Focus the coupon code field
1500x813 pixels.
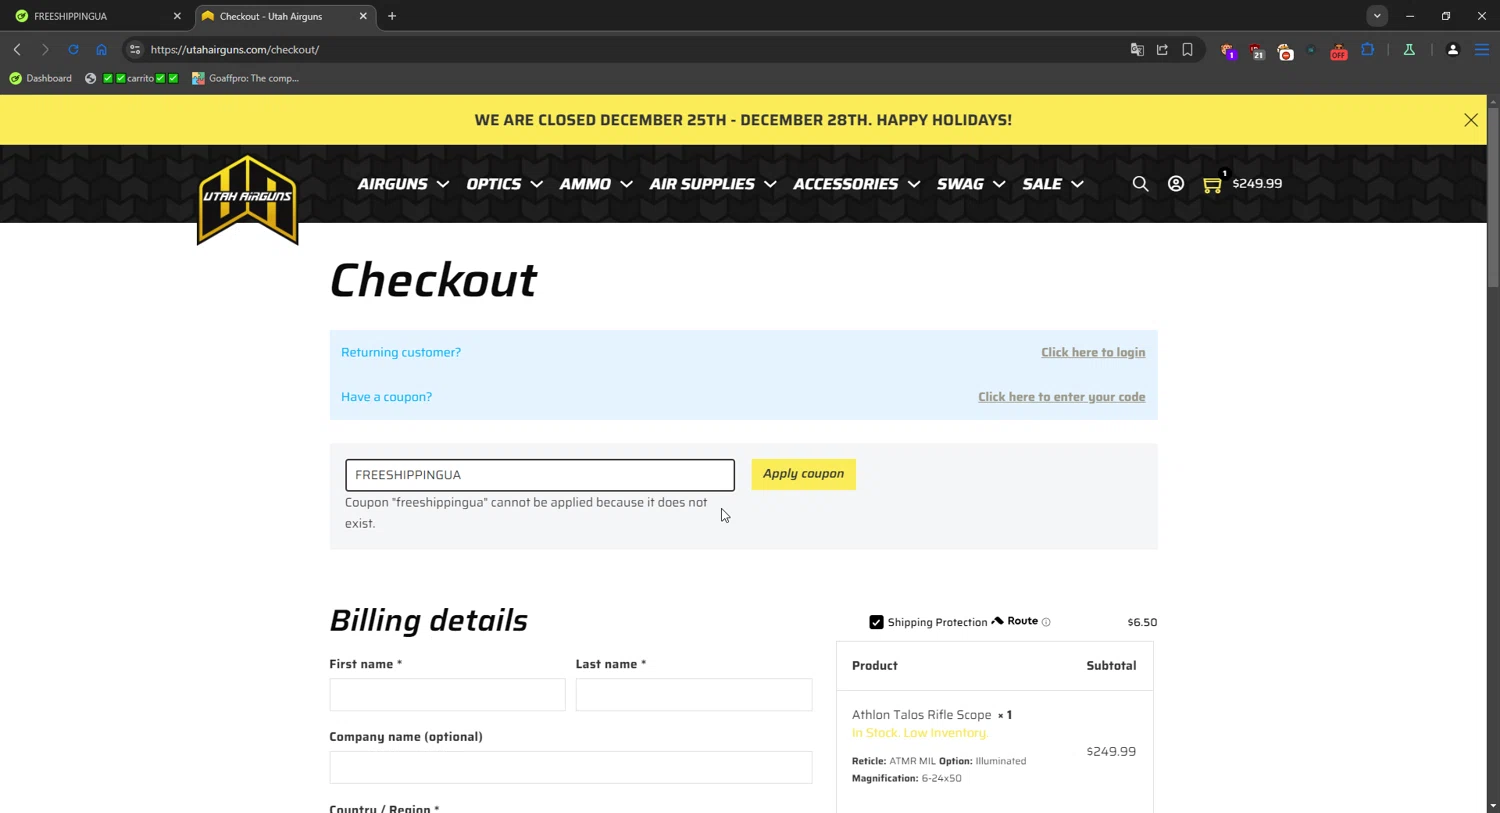click(540, 475)
